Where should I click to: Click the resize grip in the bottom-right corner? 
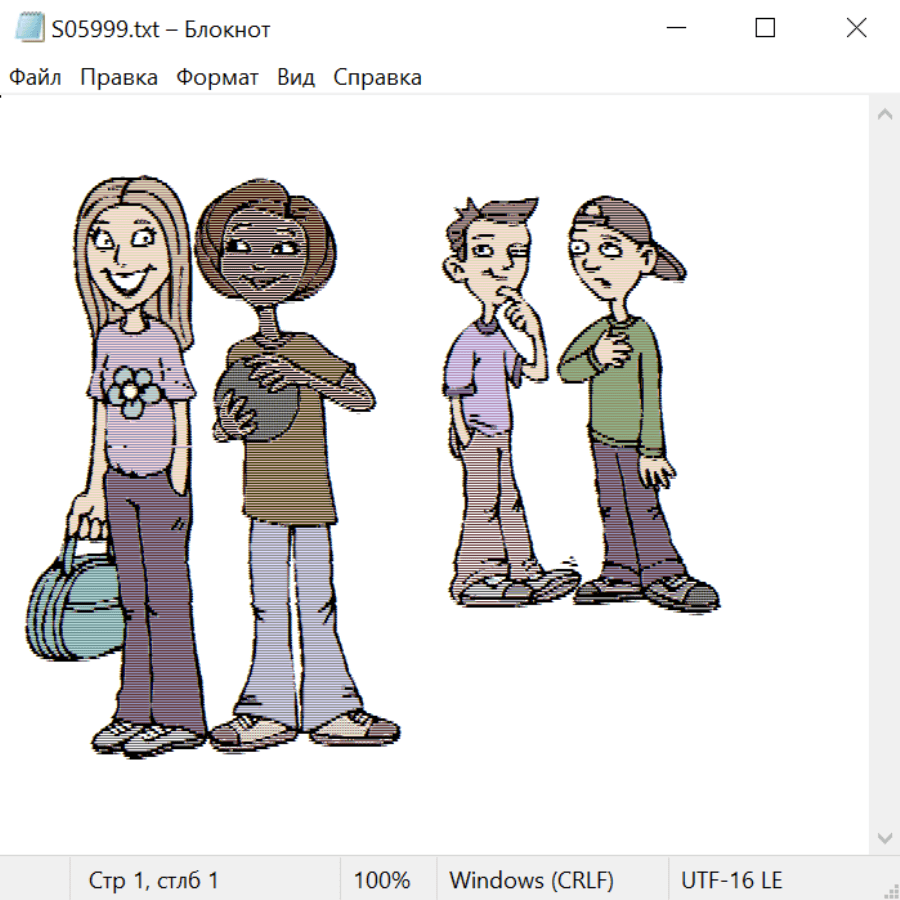click(890, 890)
